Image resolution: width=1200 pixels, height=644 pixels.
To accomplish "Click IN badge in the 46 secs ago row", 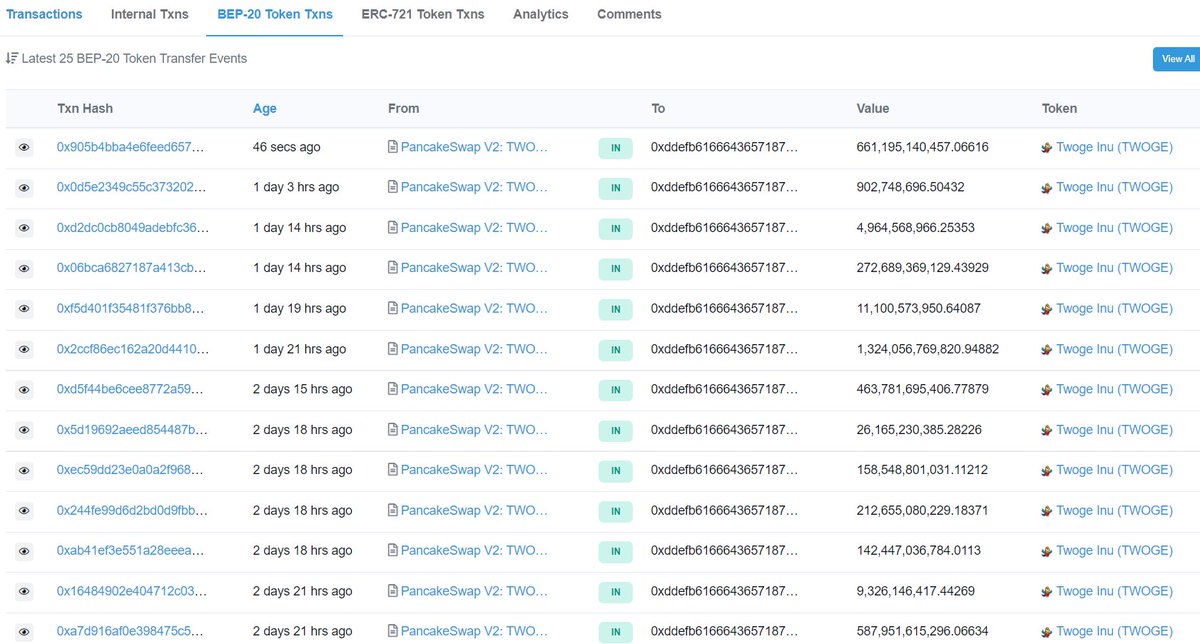I will pyautogui.click(x=616, y=148).
